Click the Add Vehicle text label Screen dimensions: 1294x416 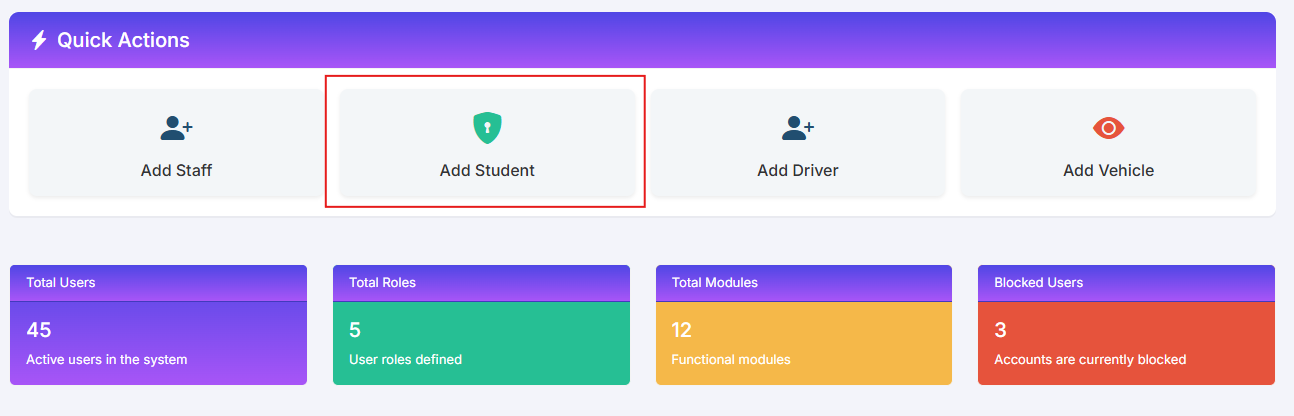coord(1109,171)
